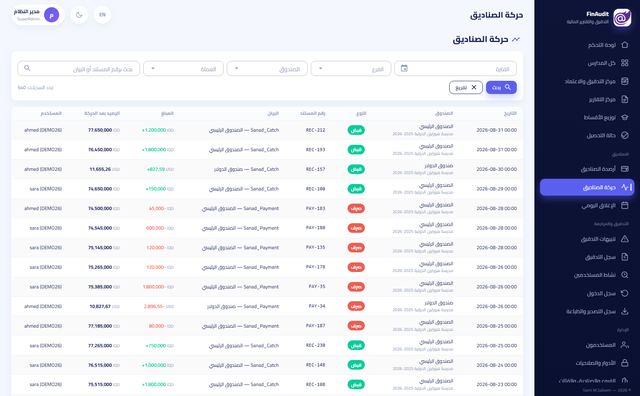This screenshot has width=640, height=396.
Task: Open the Period (الفترة) date picker field
Action: pos(456,69)
